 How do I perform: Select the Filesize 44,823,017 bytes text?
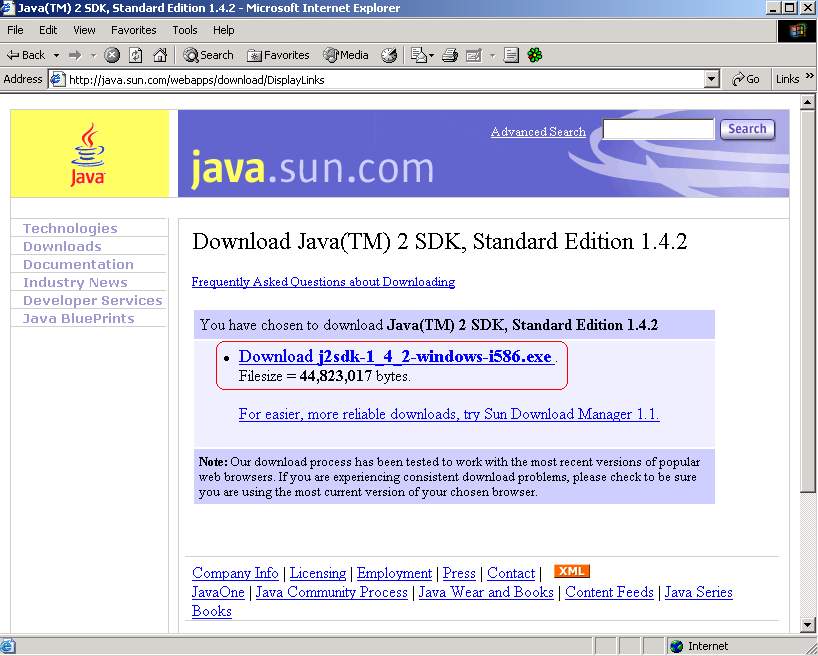324,376
